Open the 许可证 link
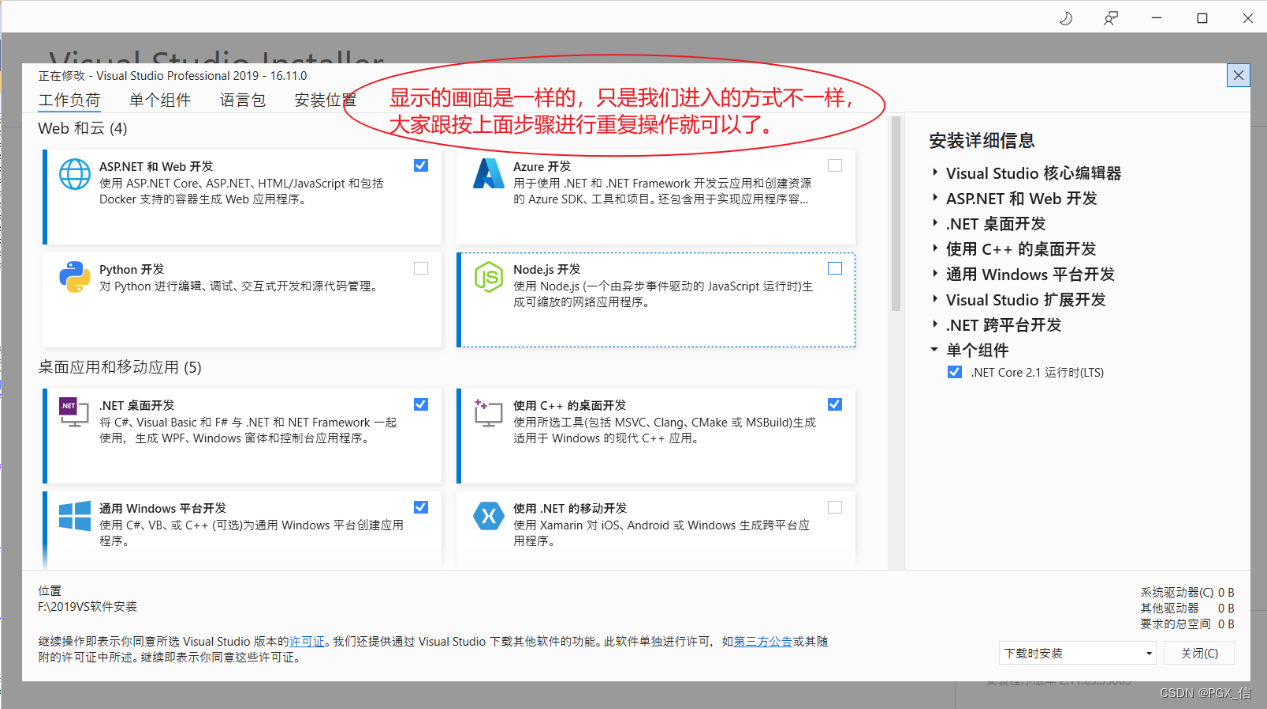 pyautogui.click(x=307, y=641)
